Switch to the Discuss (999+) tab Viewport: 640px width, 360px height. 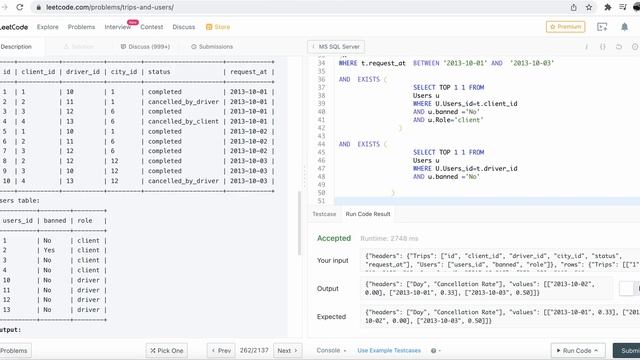(x=145, y=47)
